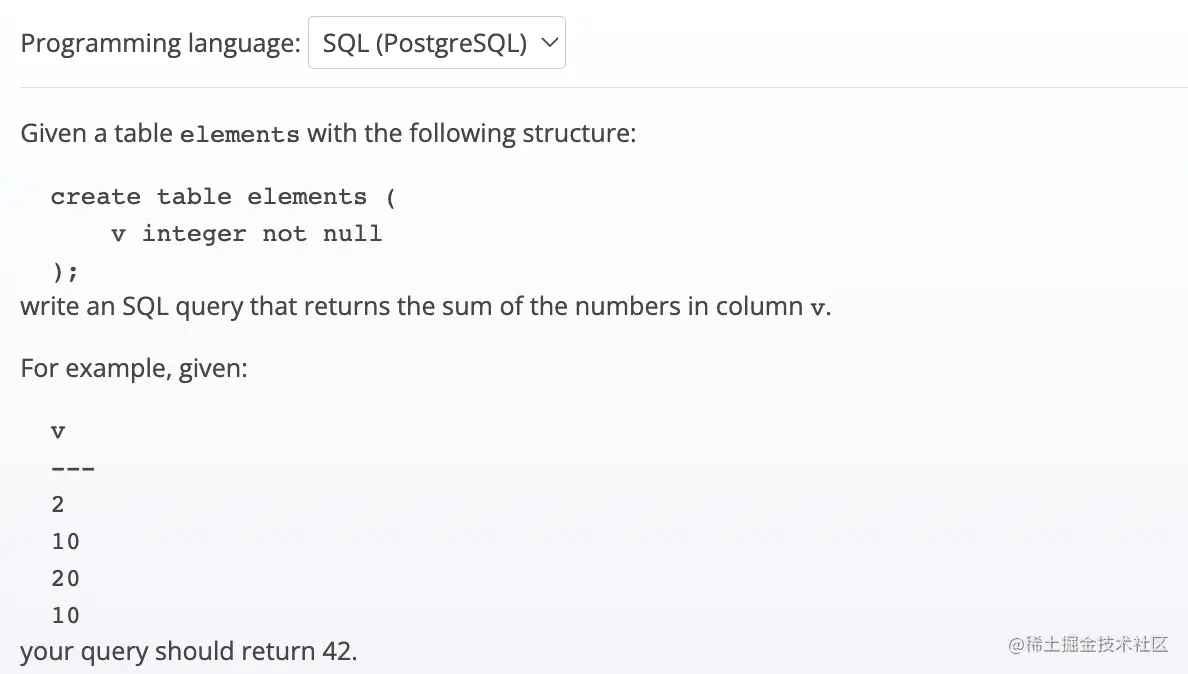Click the "create table elements (" code line
The width and height of the screenshot is (1188, 674).
(223, 197)
